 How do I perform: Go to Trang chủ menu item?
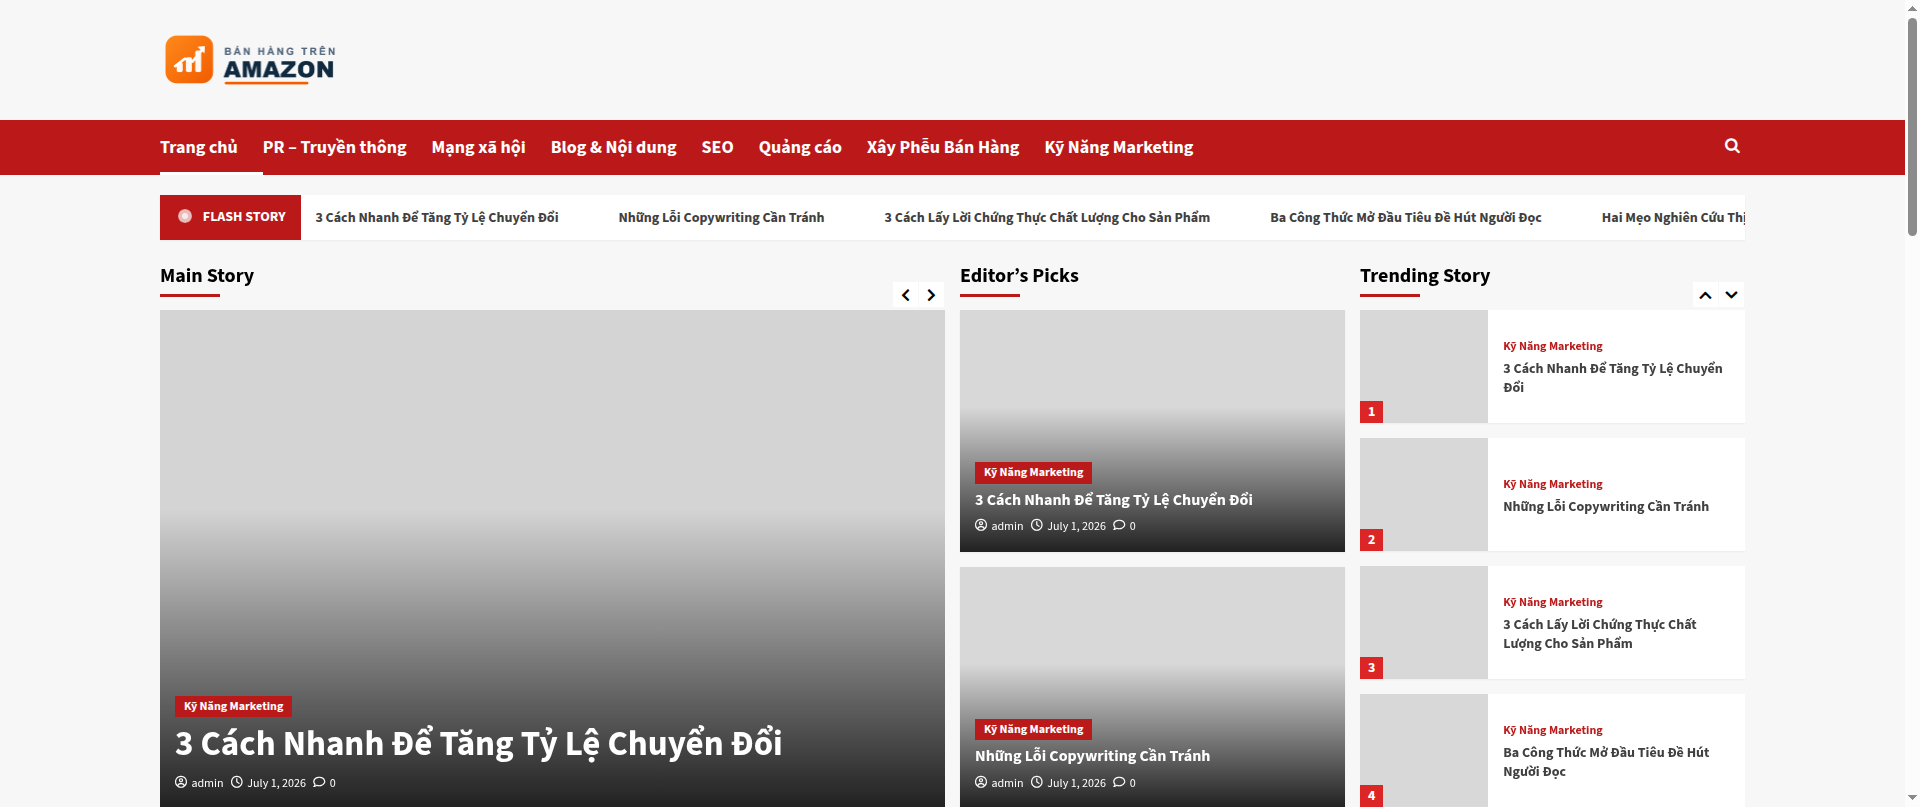[x=199, y=147]
